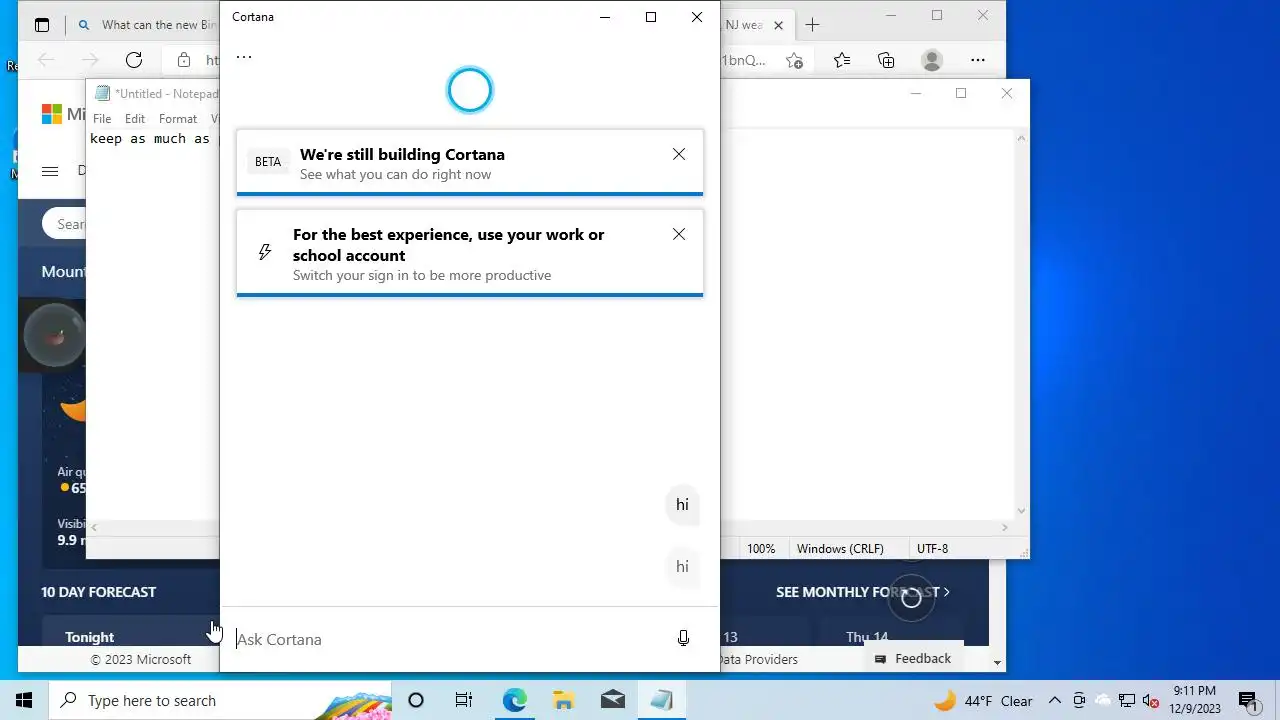Open the 'use your work or school account' card
Screen dimensions: 1280x720
coord(470,253)
